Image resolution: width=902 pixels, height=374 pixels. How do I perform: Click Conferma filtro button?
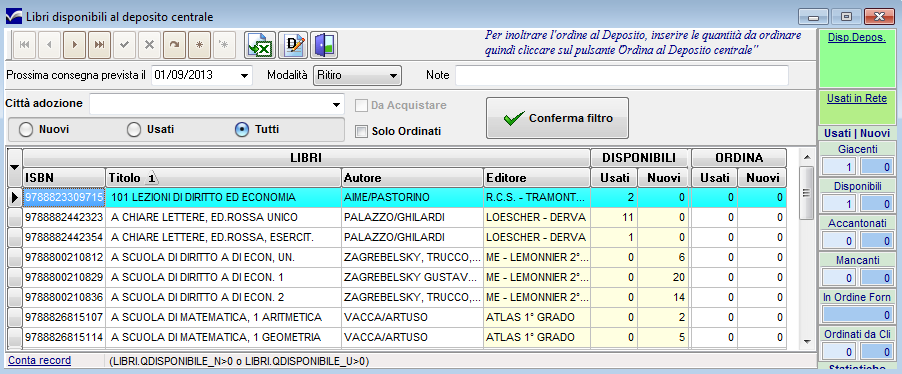click(x=557, y=119)
